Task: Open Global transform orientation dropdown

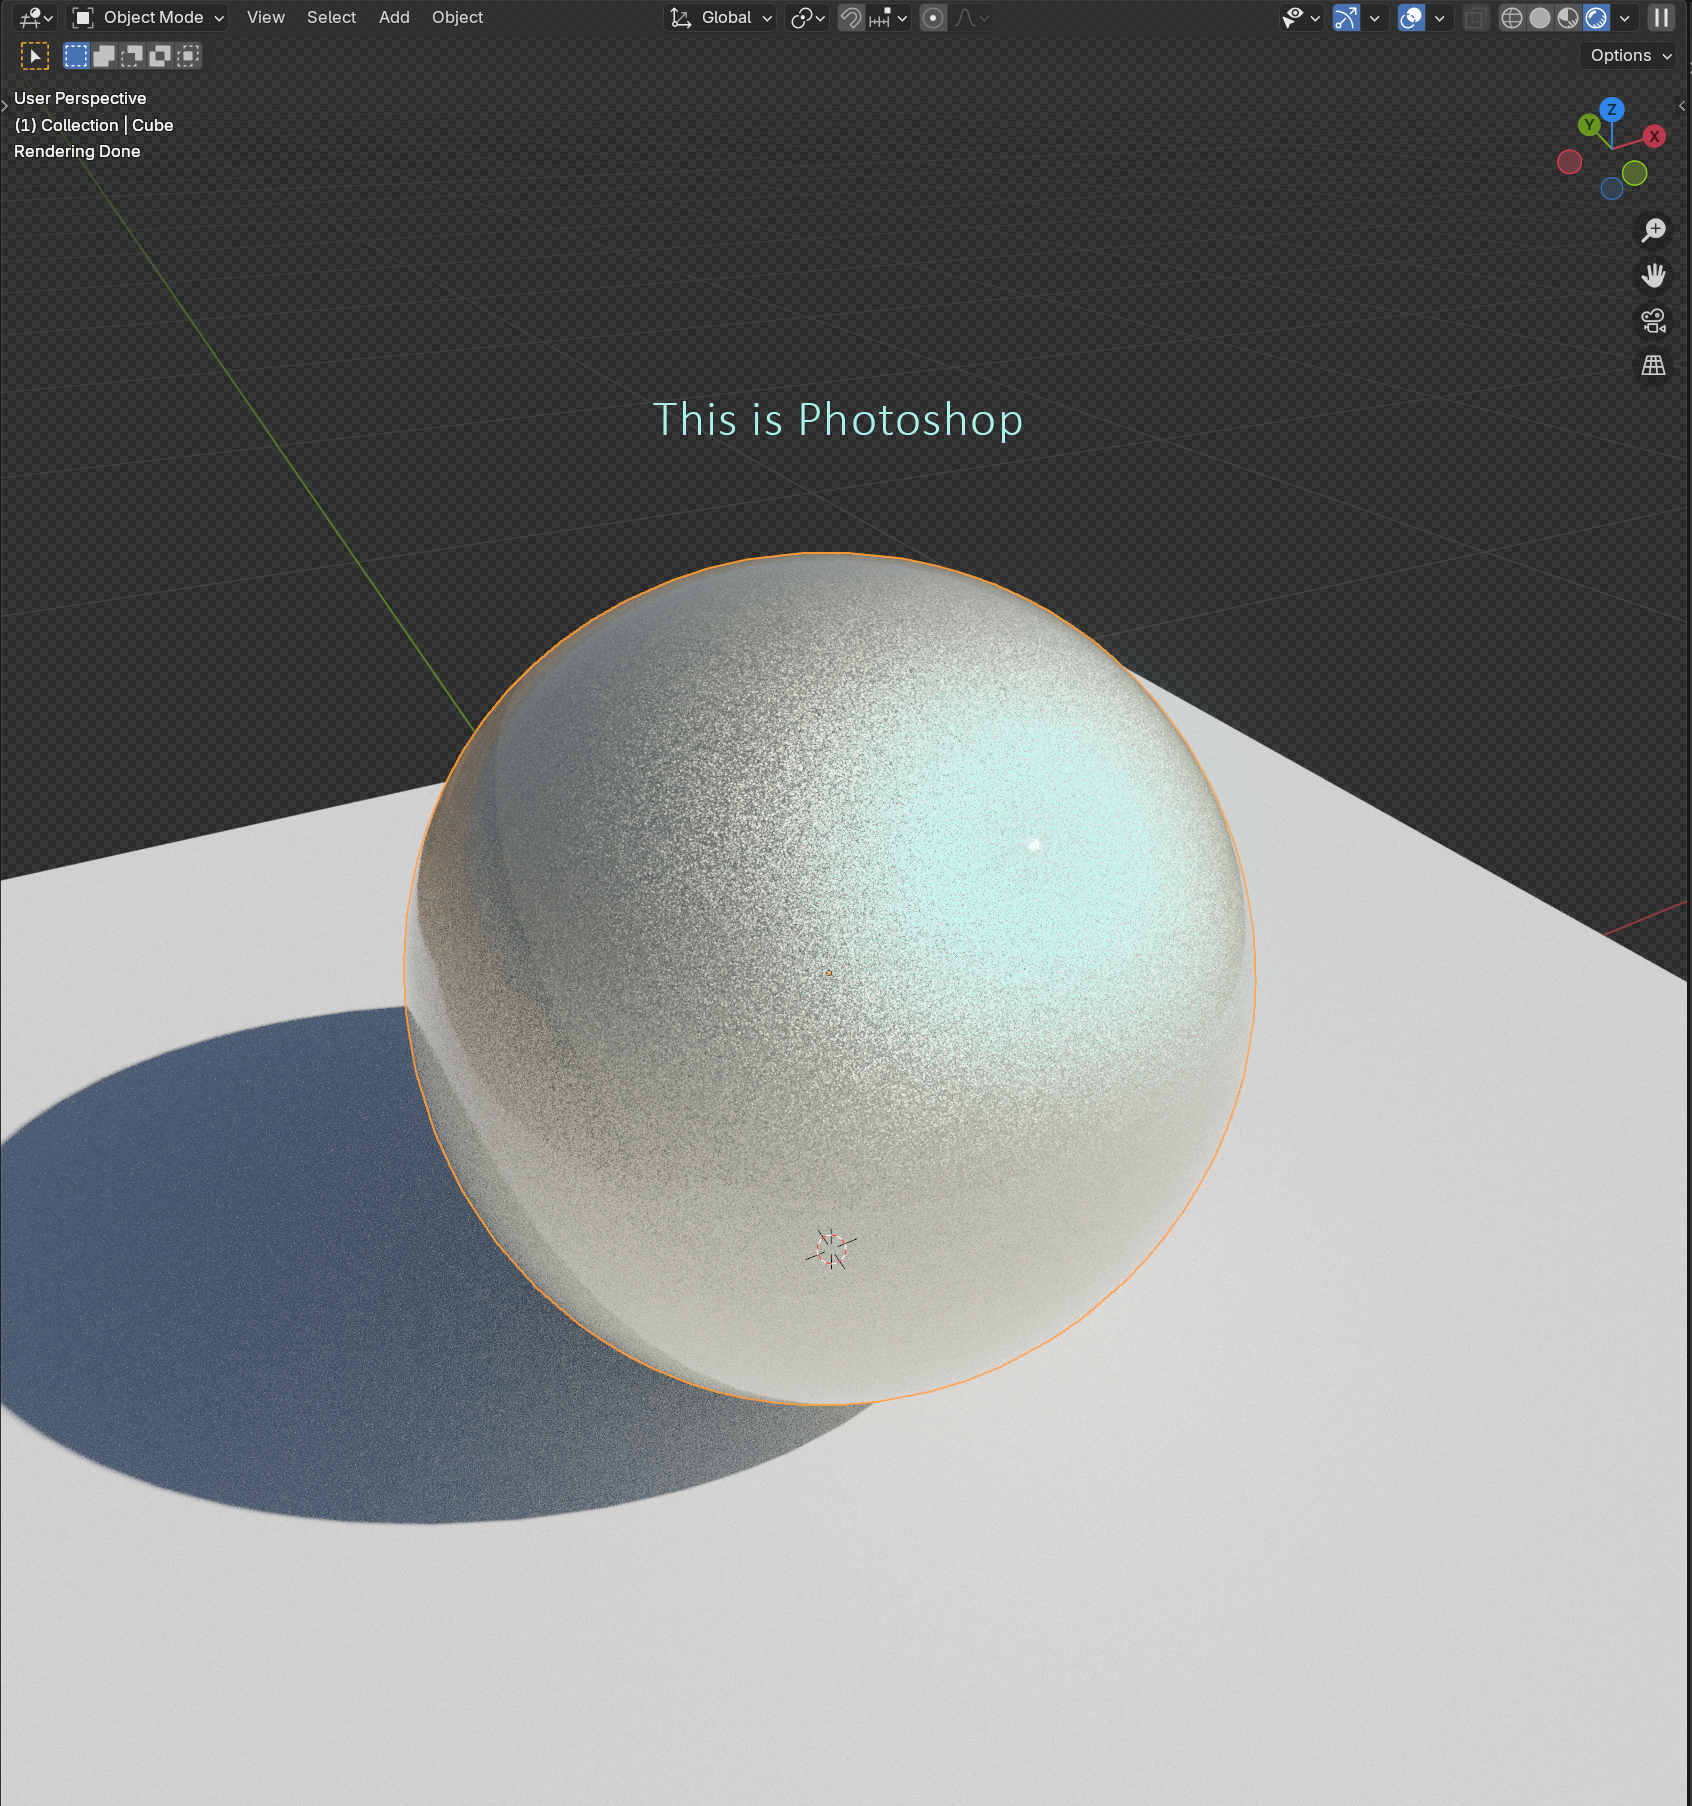Action: [721, 18]
